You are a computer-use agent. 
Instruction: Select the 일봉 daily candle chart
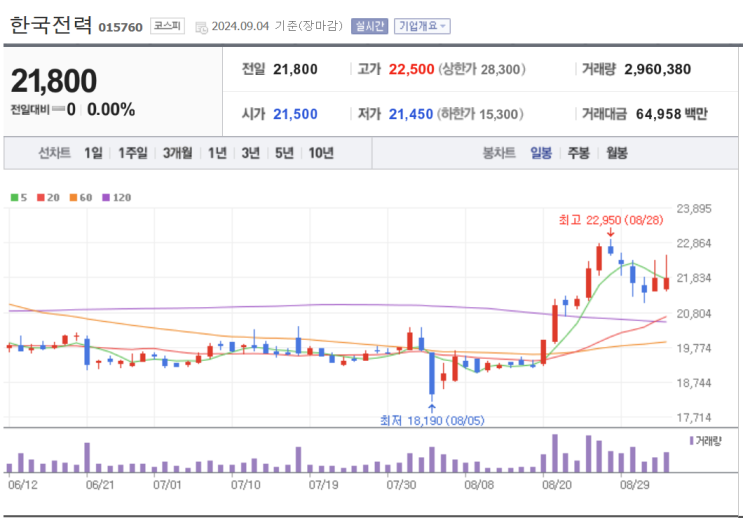pos(541,153)
